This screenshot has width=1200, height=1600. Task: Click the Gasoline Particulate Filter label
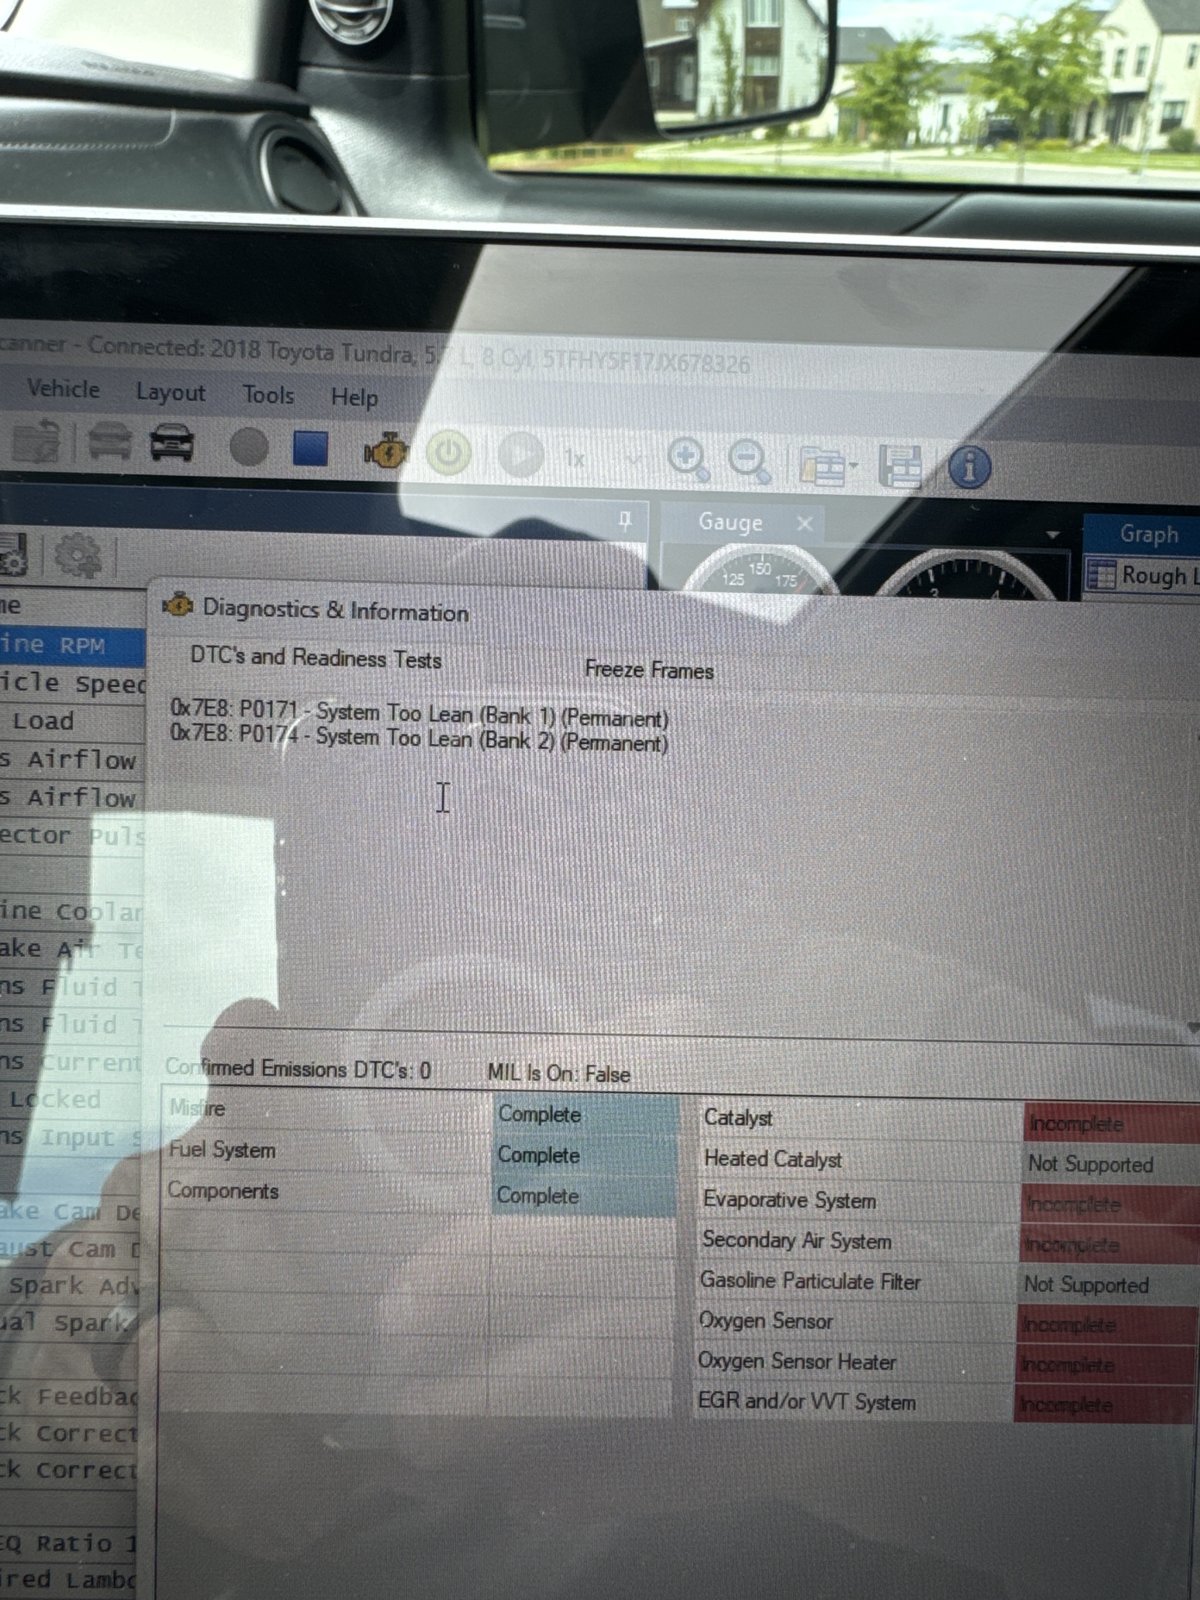(x=810, y=1281)
